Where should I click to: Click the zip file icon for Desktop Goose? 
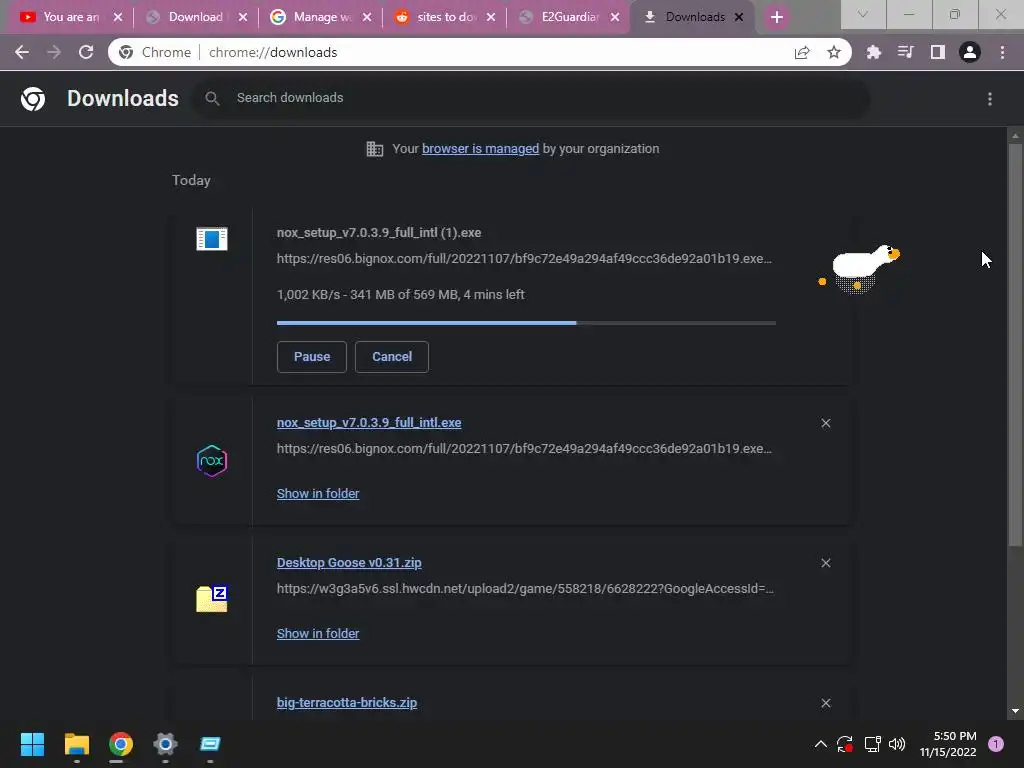(x=212, y=599)
